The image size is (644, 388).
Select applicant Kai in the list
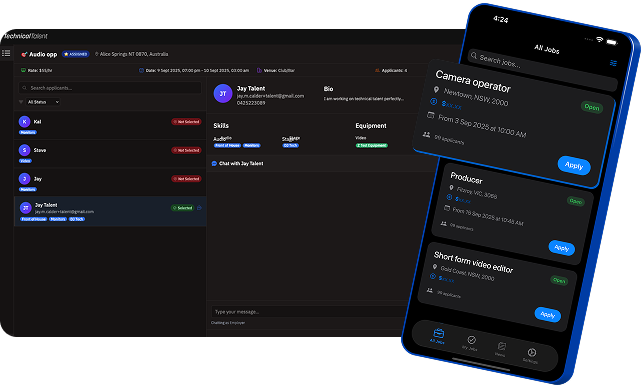tap(110, 125)
